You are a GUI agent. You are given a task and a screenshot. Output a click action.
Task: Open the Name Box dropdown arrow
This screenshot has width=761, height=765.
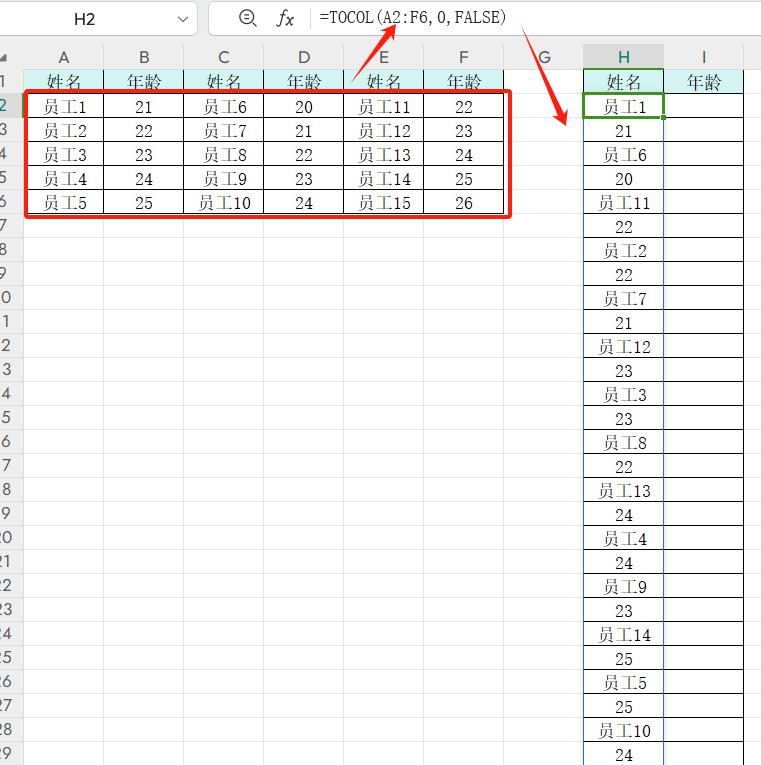coord(183,19)
